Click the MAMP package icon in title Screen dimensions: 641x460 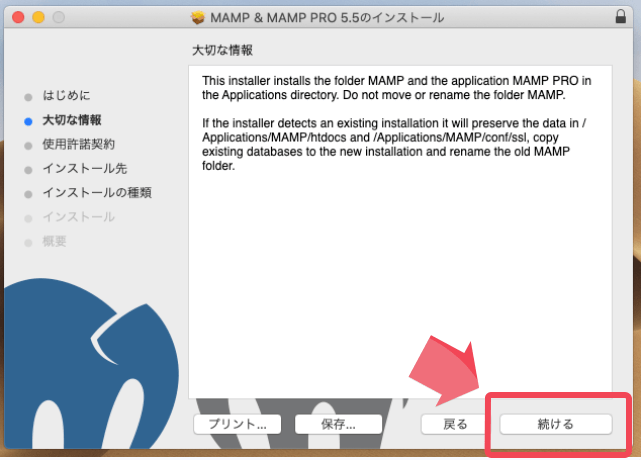[x=198, y=18]
